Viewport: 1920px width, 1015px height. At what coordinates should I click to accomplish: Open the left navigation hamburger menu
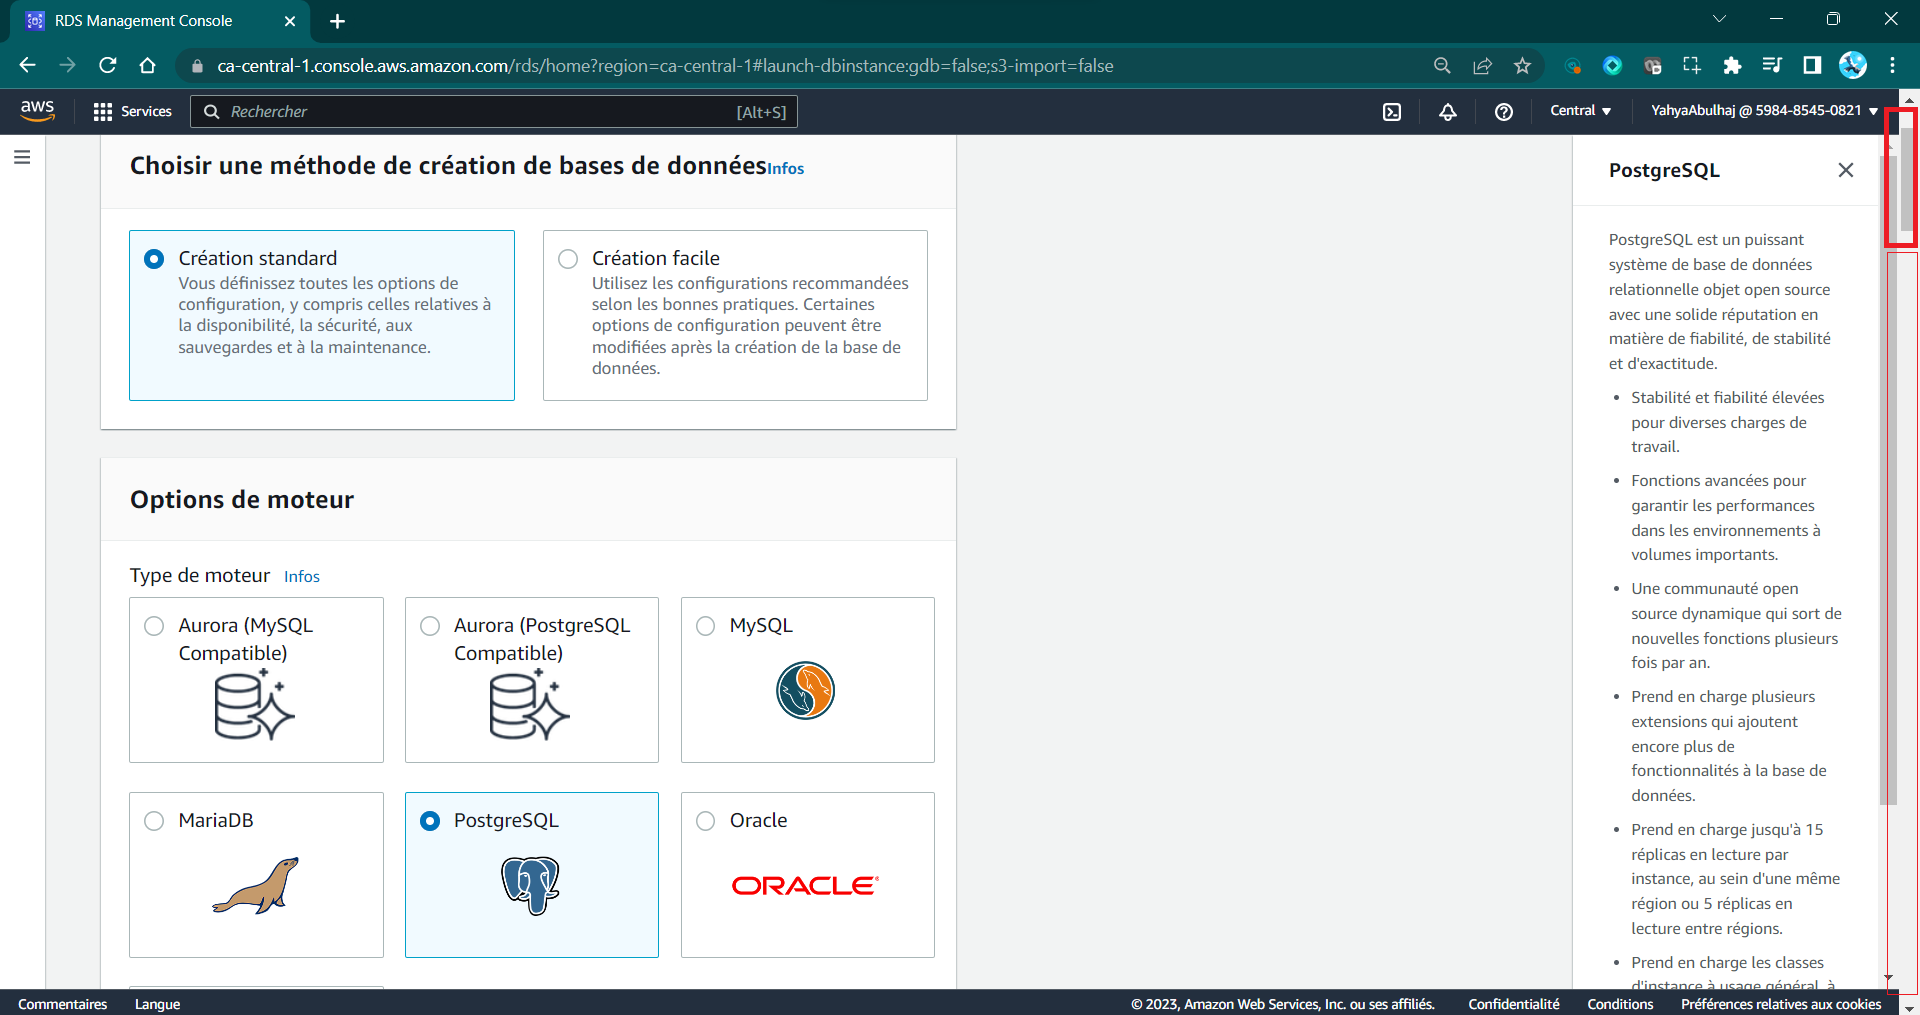click(x=22, y=157)
